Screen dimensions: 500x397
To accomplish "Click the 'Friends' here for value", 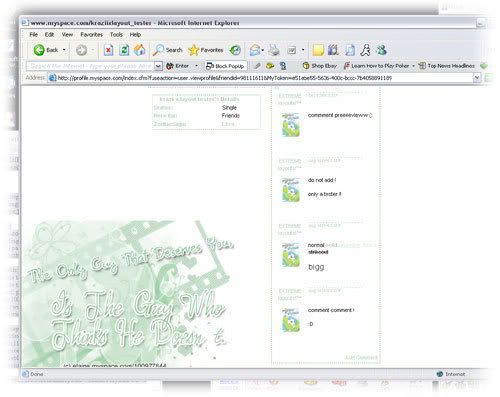I will tap(231, 116).
